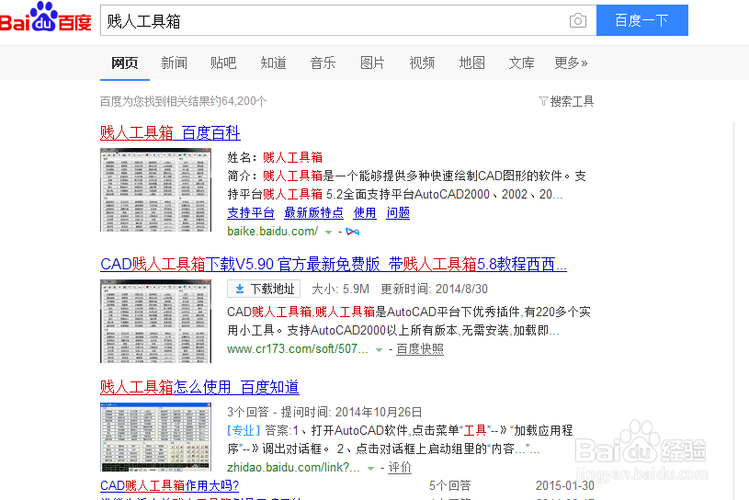Expand dropdown arrow beside baike.baidu.com
749x500 pixels.
pos(328,232)
